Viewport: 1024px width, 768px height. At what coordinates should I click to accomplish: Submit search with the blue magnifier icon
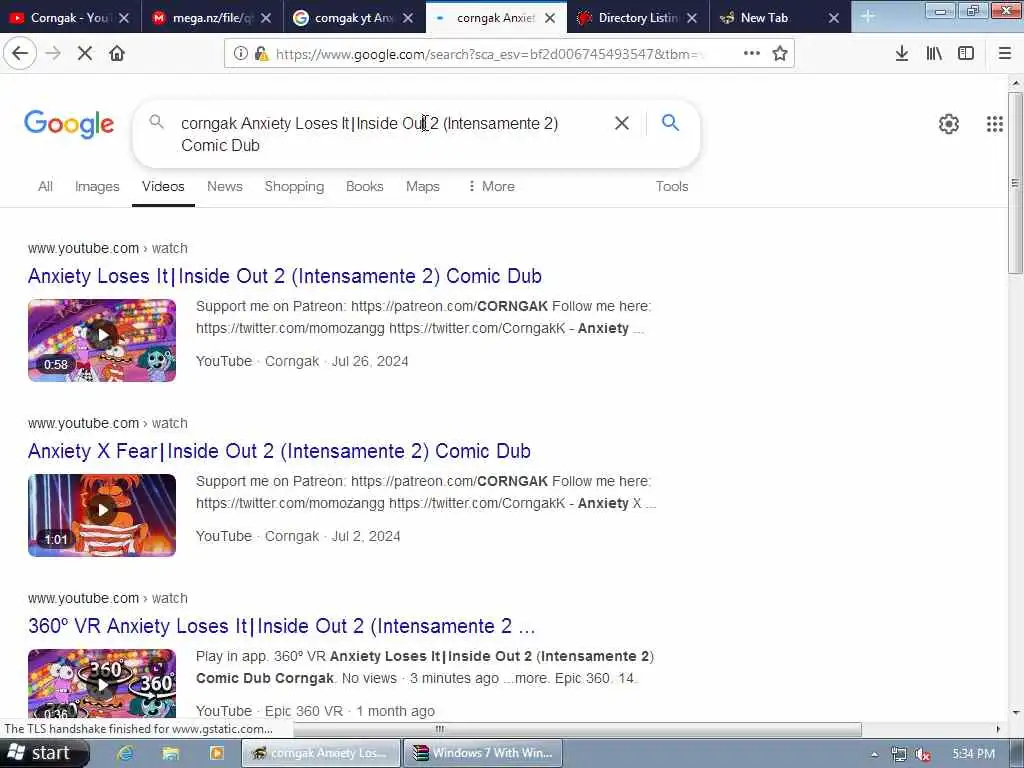point(670,123)
